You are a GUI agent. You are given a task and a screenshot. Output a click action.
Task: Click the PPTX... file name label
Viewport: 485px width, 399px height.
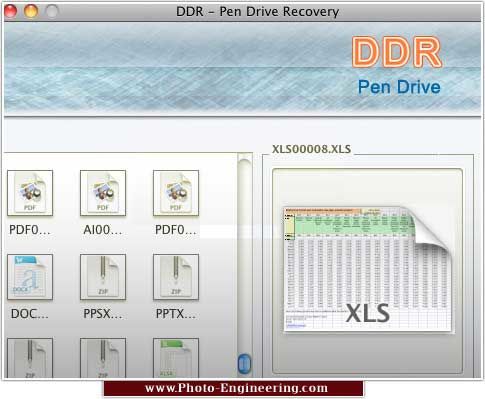176,314
